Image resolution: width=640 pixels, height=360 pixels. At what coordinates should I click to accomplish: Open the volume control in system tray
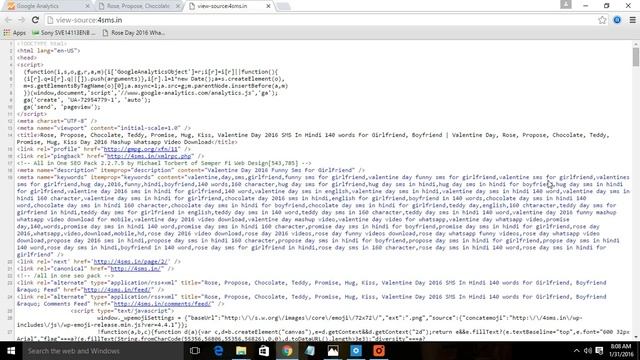click(x=588, y=351)
